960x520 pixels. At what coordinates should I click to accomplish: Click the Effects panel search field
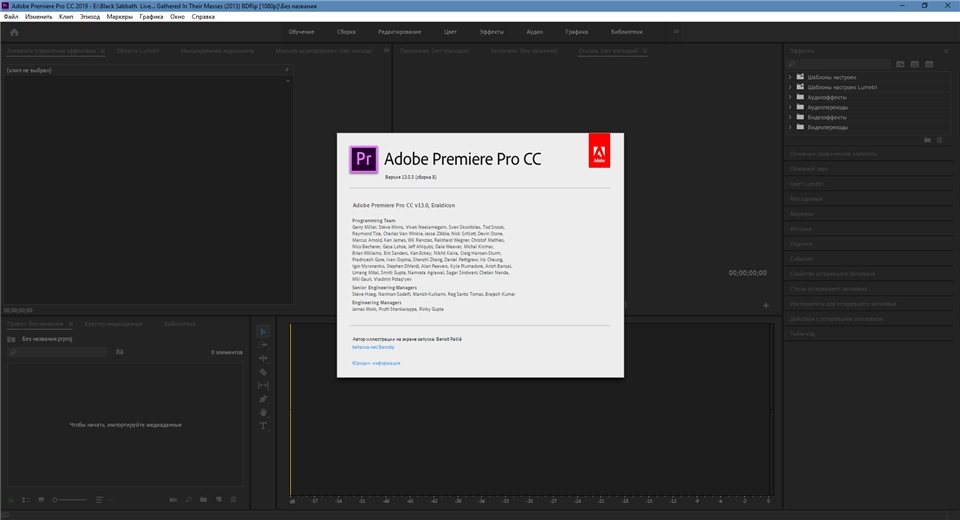[x=839, y=64]
